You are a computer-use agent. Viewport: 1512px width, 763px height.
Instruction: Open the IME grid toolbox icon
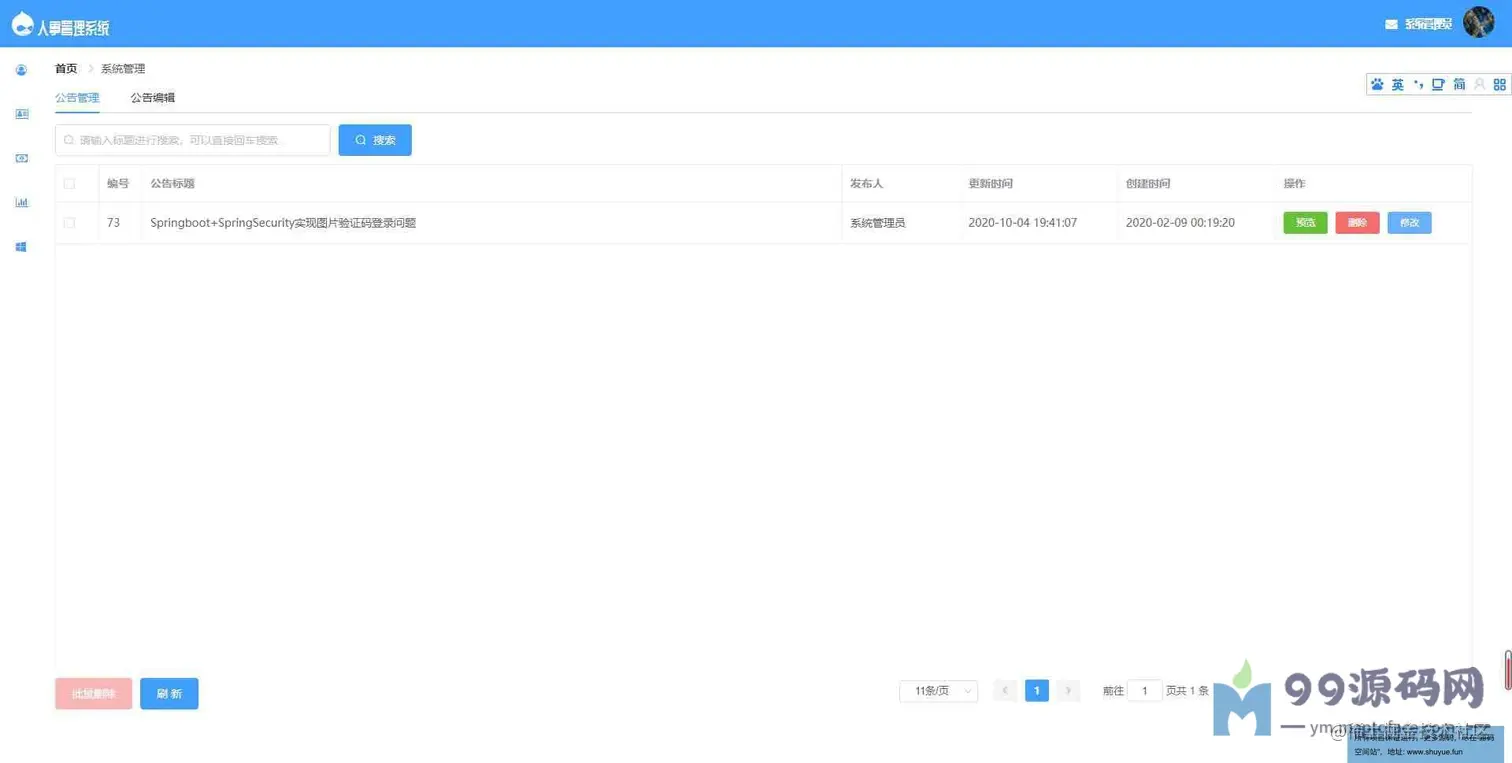1499,85
